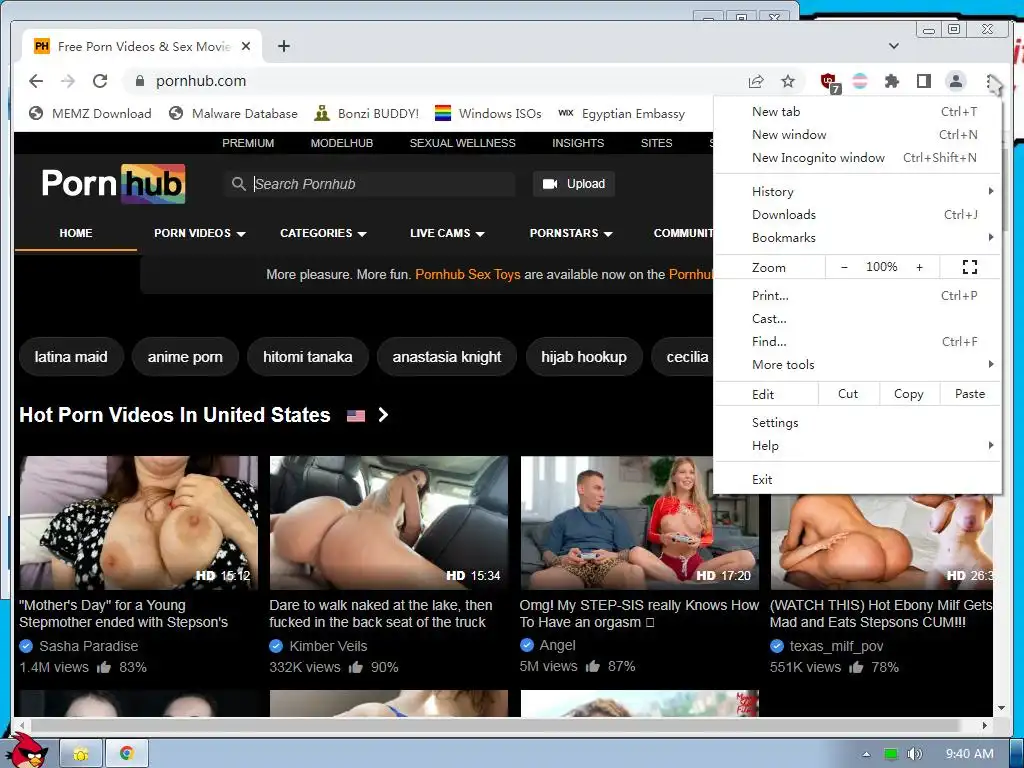Click the Upload button
The width and height of the screenshot is (1024, 768).
pos(573,184)
